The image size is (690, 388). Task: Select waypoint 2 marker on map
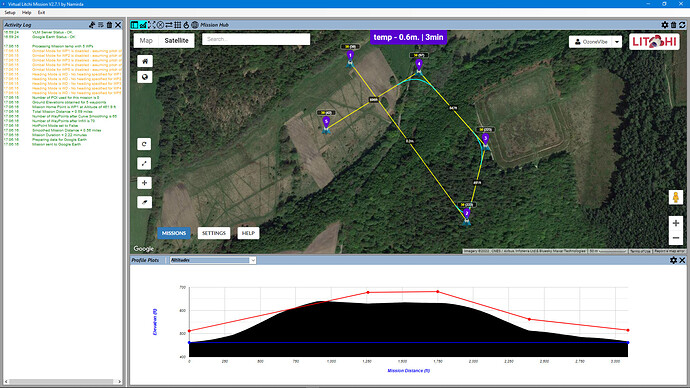coord(466,214)
